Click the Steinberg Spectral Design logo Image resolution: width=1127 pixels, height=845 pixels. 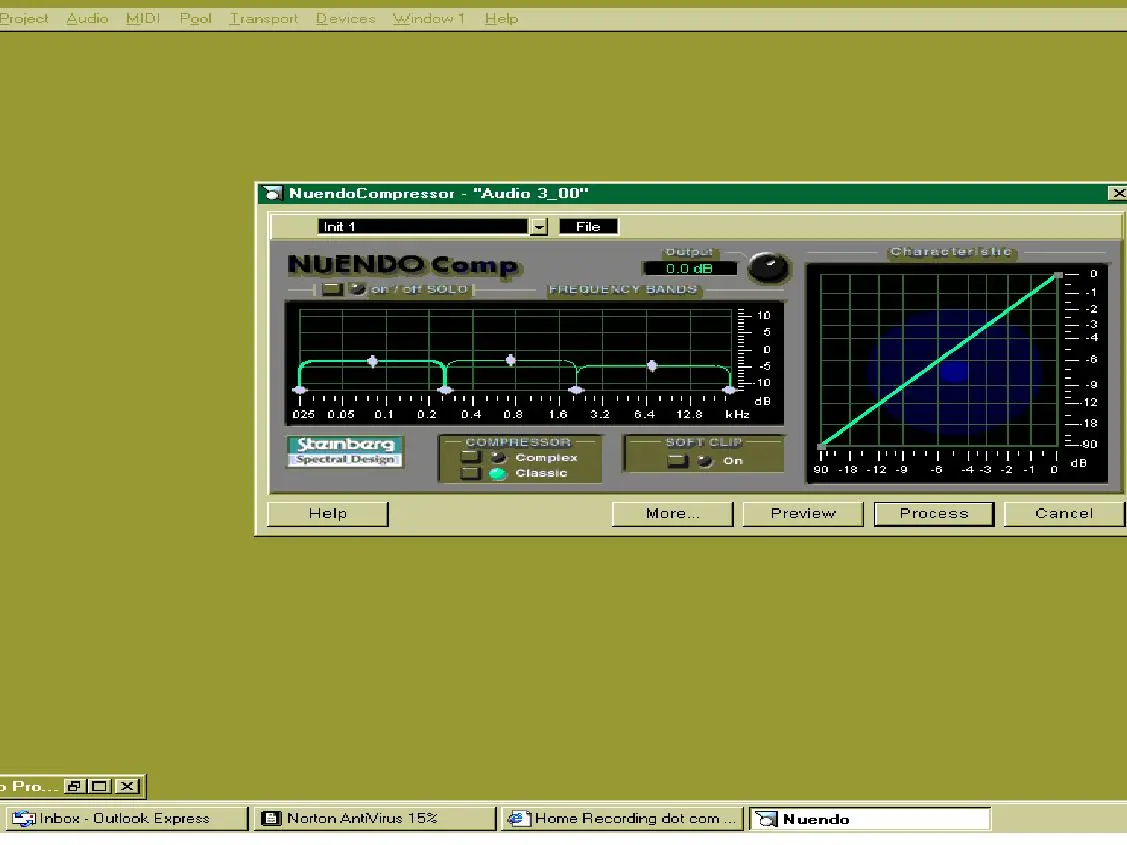click(x=346, y=452)
